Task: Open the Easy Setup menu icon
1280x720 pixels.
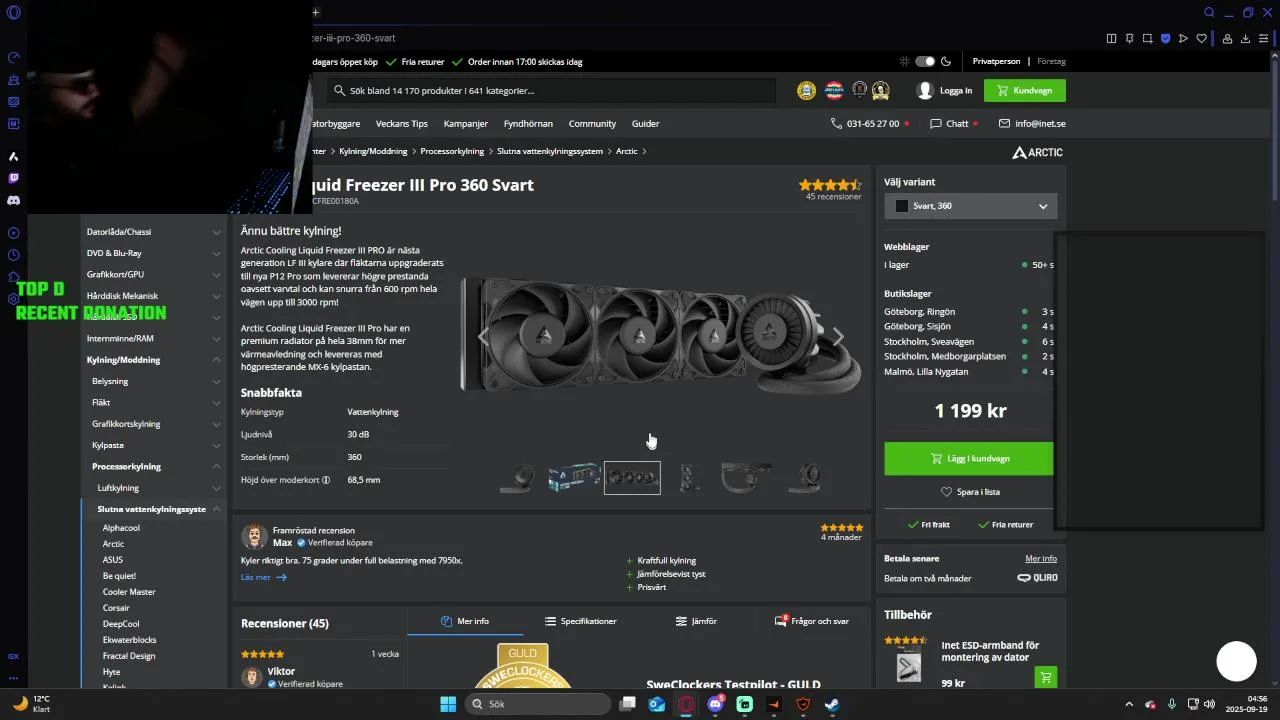Action: [x=1264, y=39]
